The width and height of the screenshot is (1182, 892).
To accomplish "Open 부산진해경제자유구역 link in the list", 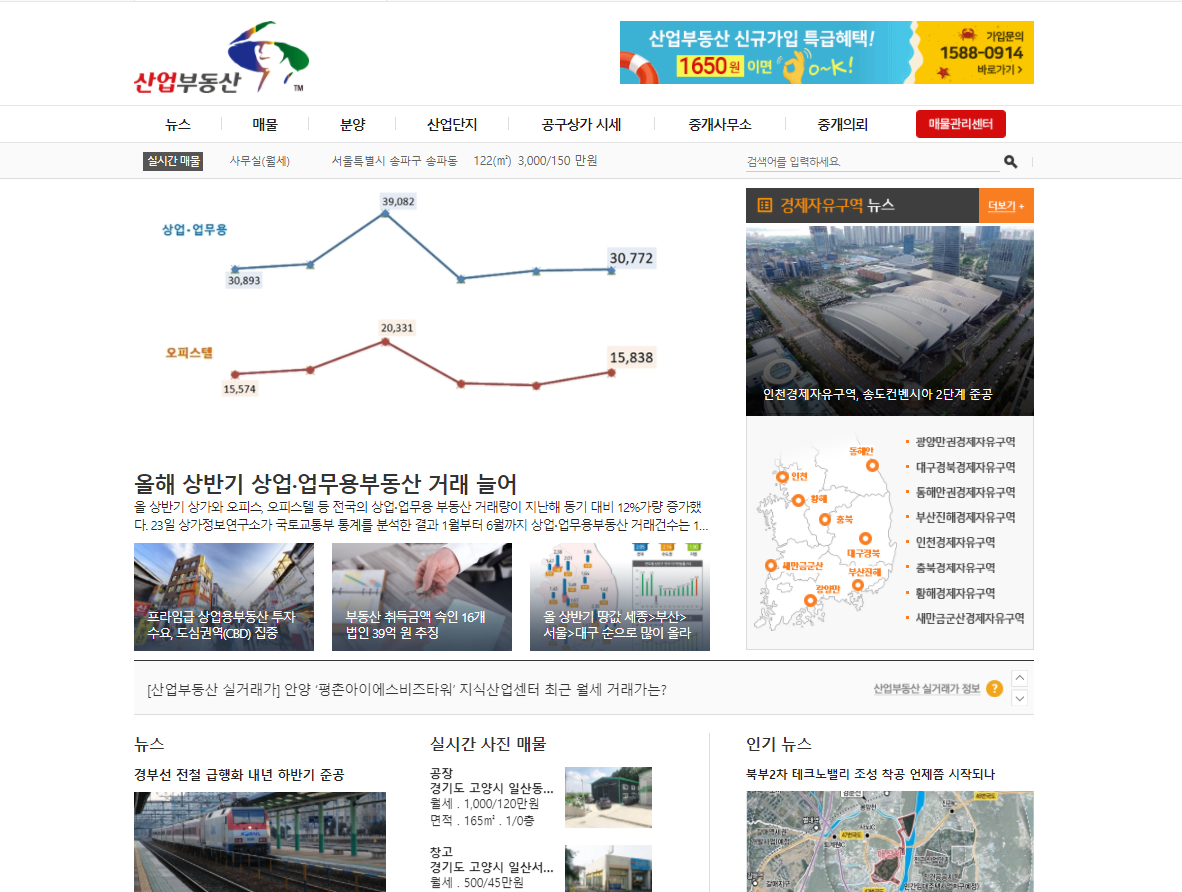I will pyautogui.click(x=965, y=517).
